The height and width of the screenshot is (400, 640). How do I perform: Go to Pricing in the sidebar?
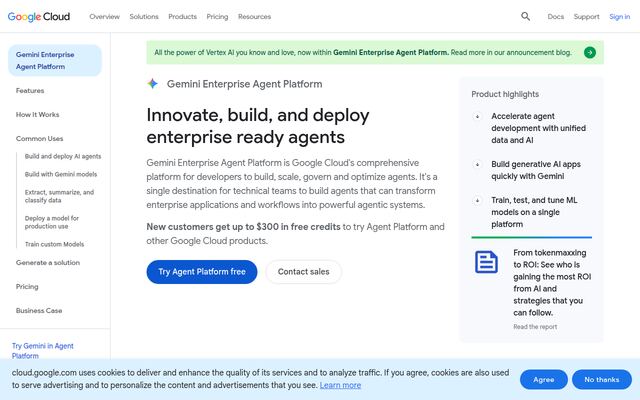point(27,287)
